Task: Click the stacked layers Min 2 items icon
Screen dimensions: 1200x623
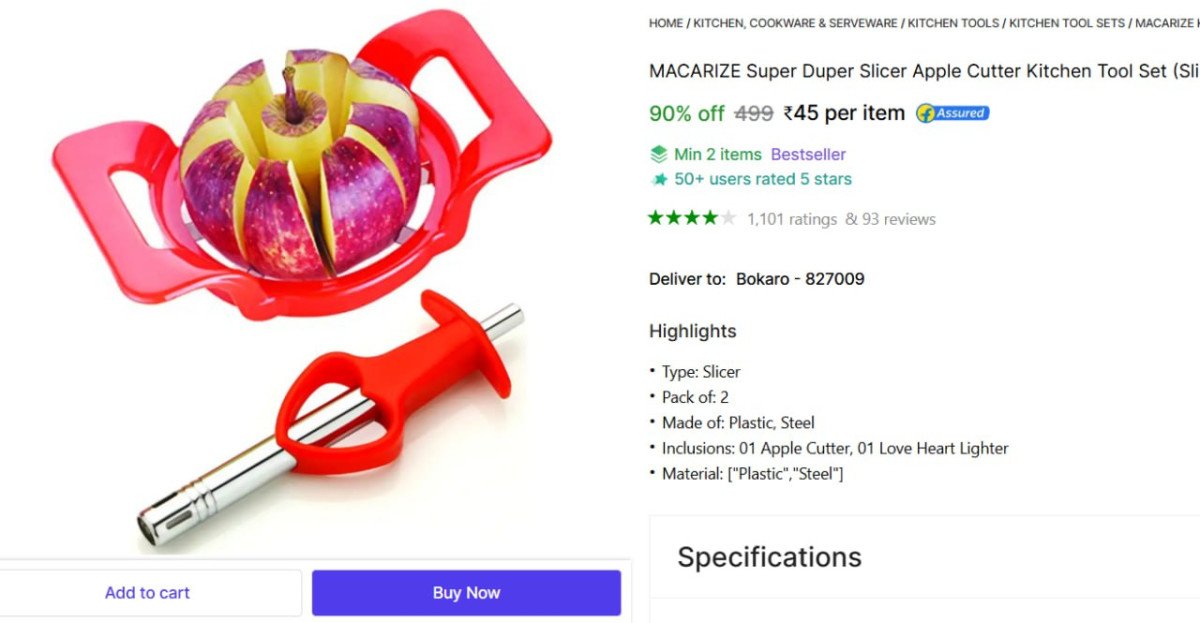Action: click(x=658, y=154)
